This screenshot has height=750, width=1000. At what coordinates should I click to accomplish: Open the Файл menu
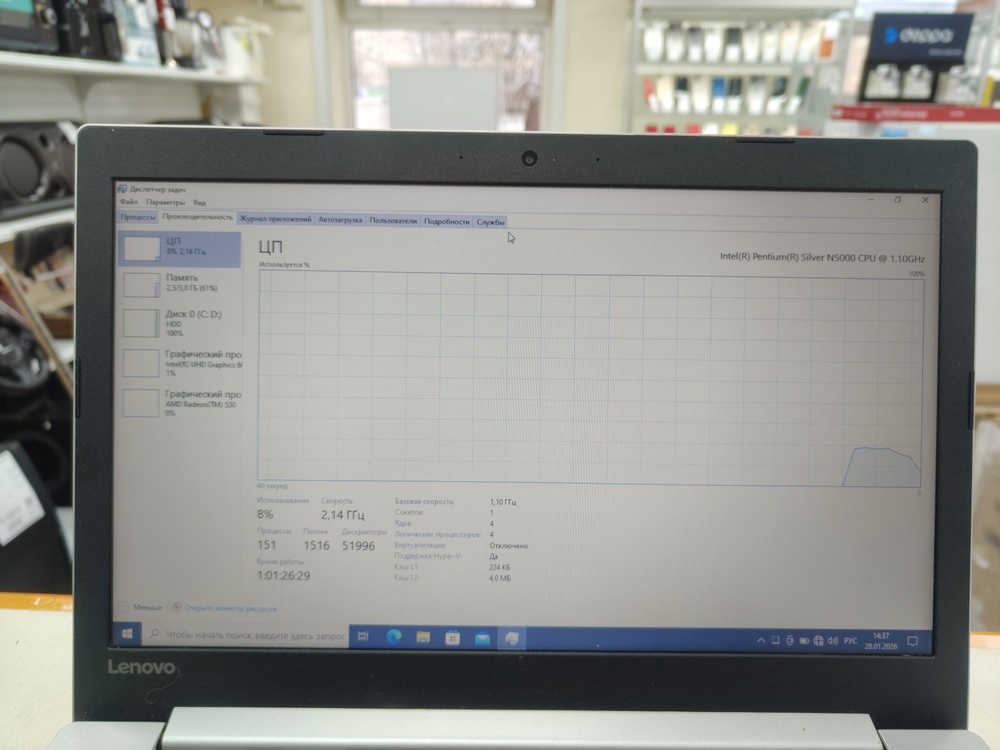tap(128, 202)
